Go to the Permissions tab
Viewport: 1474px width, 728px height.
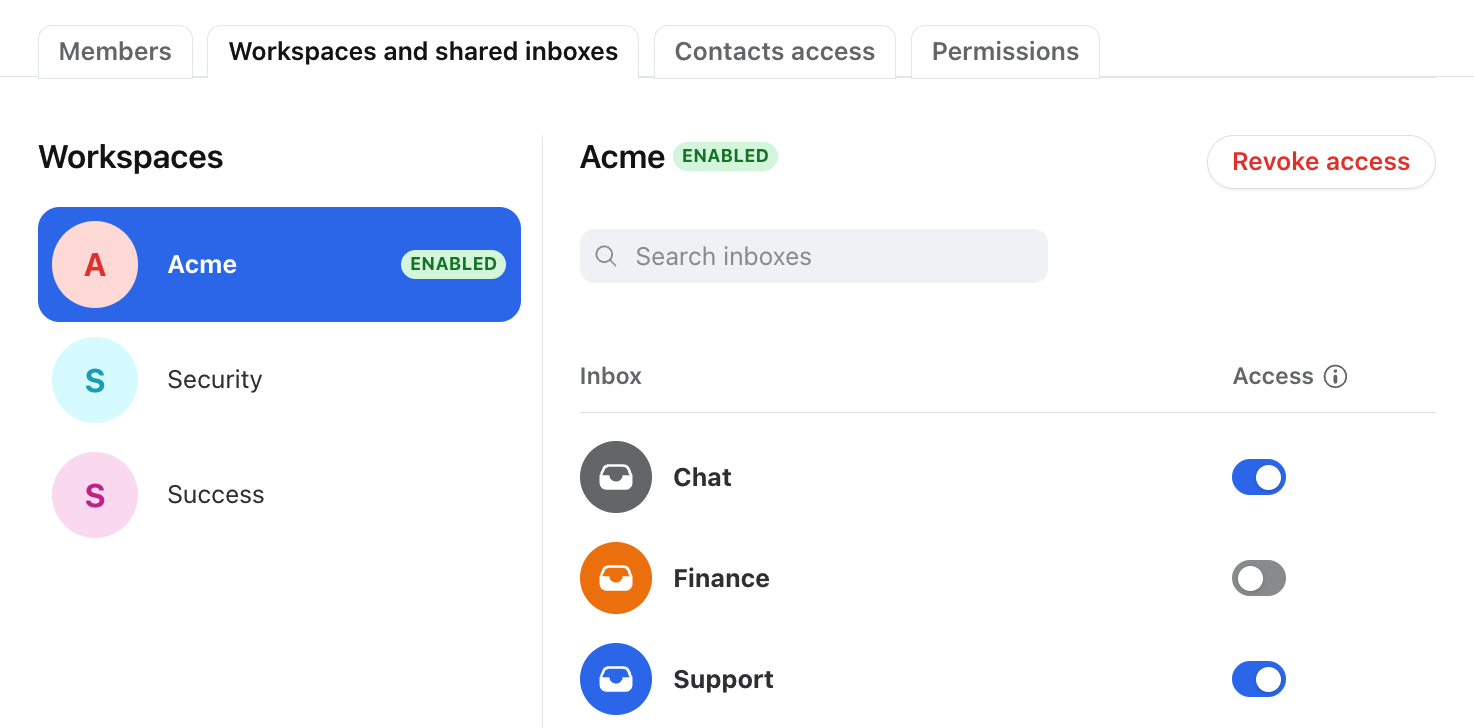[x=1005, y=52]
